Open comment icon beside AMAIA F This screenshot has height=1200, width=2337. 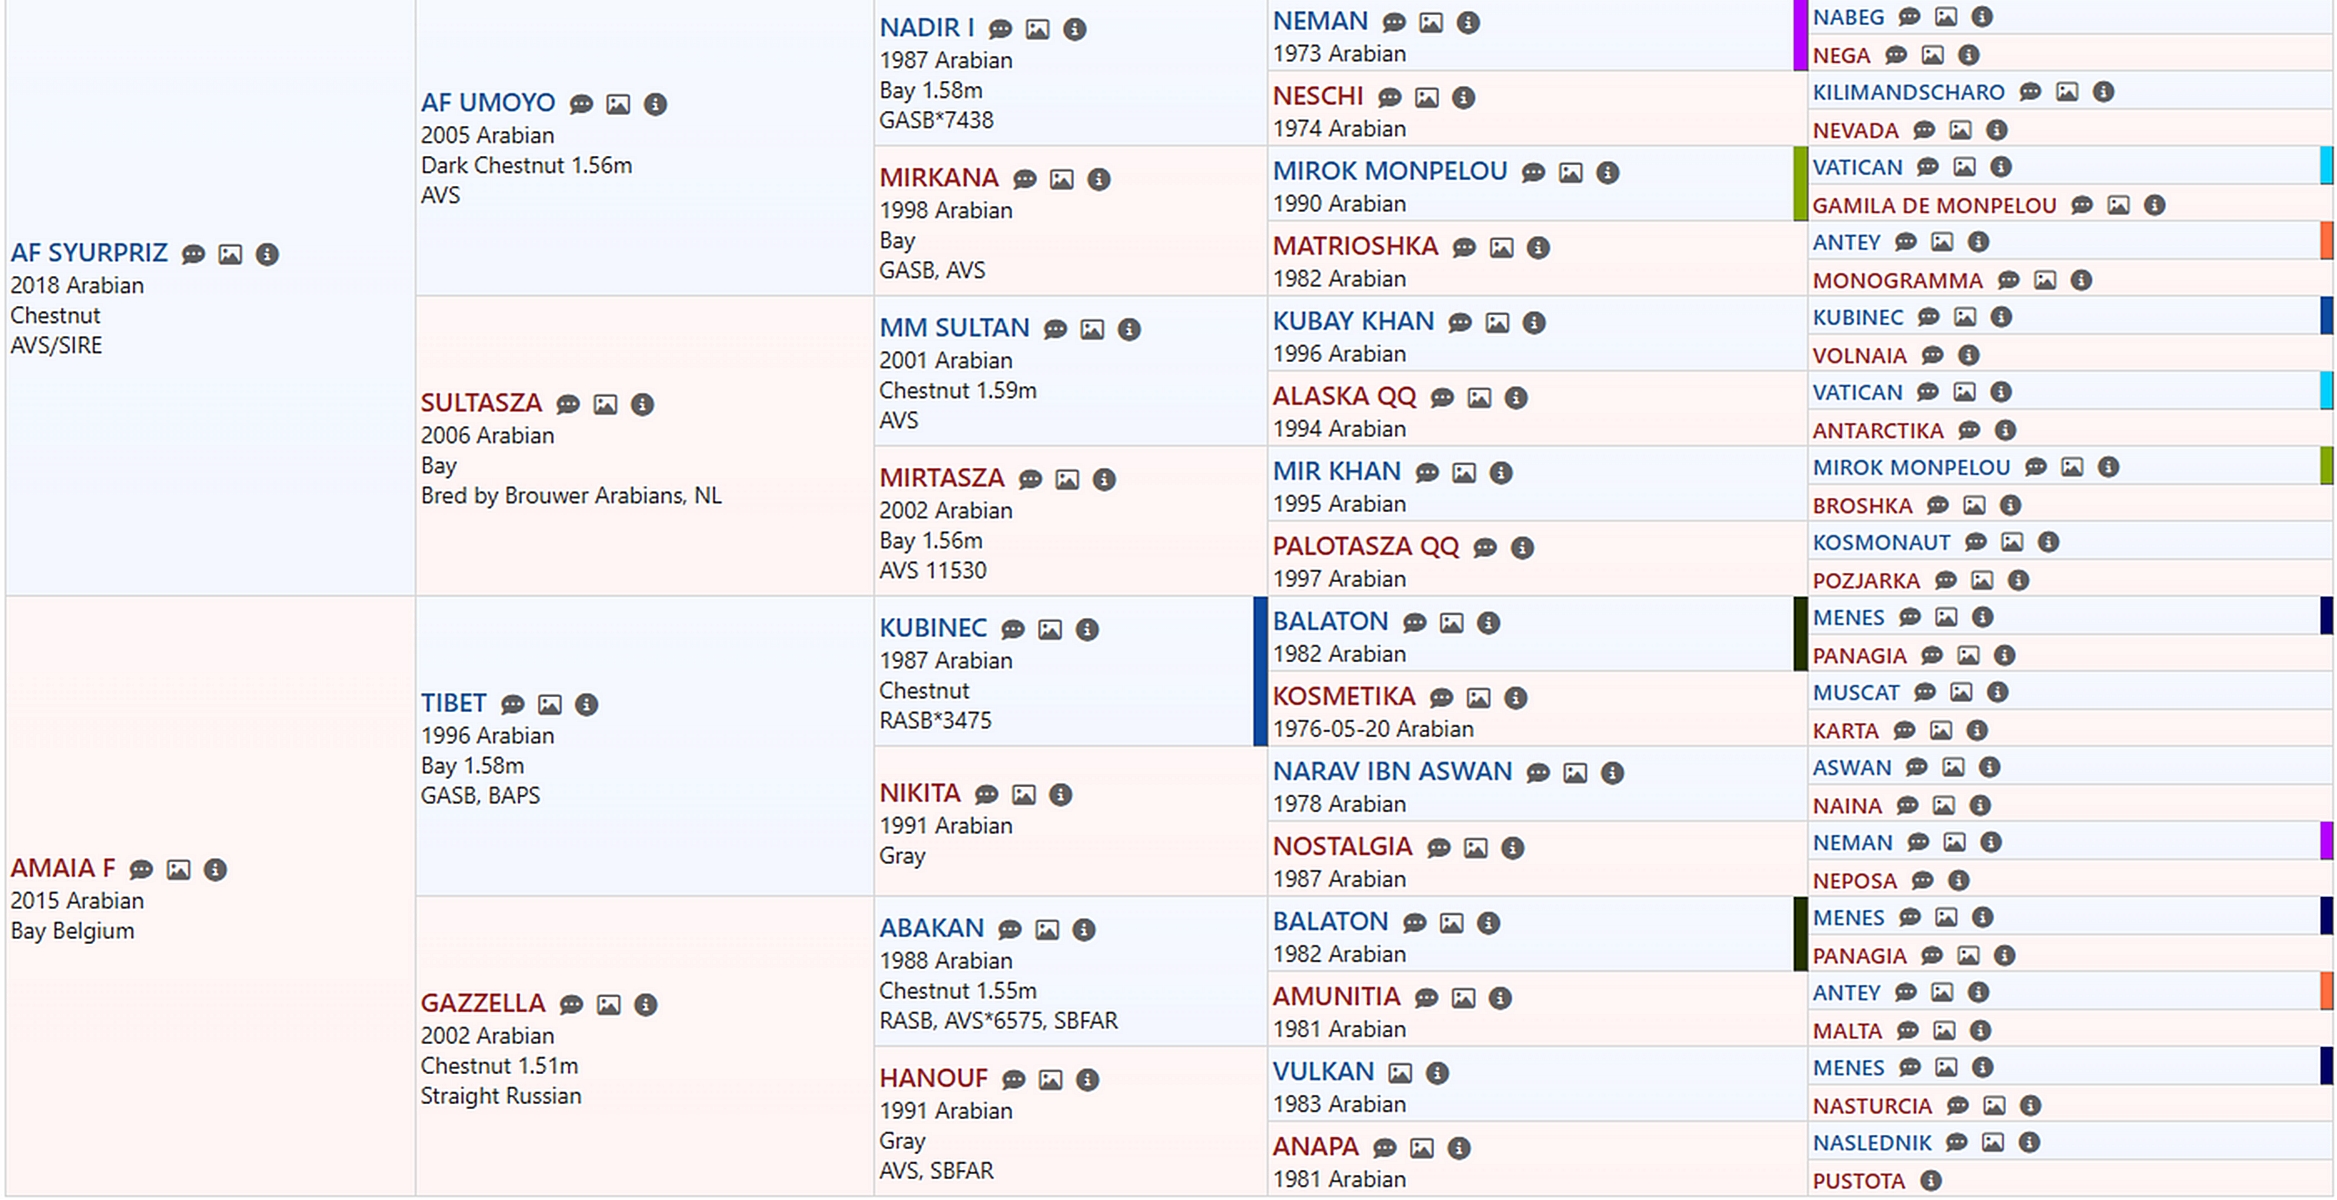click(141, 870)
